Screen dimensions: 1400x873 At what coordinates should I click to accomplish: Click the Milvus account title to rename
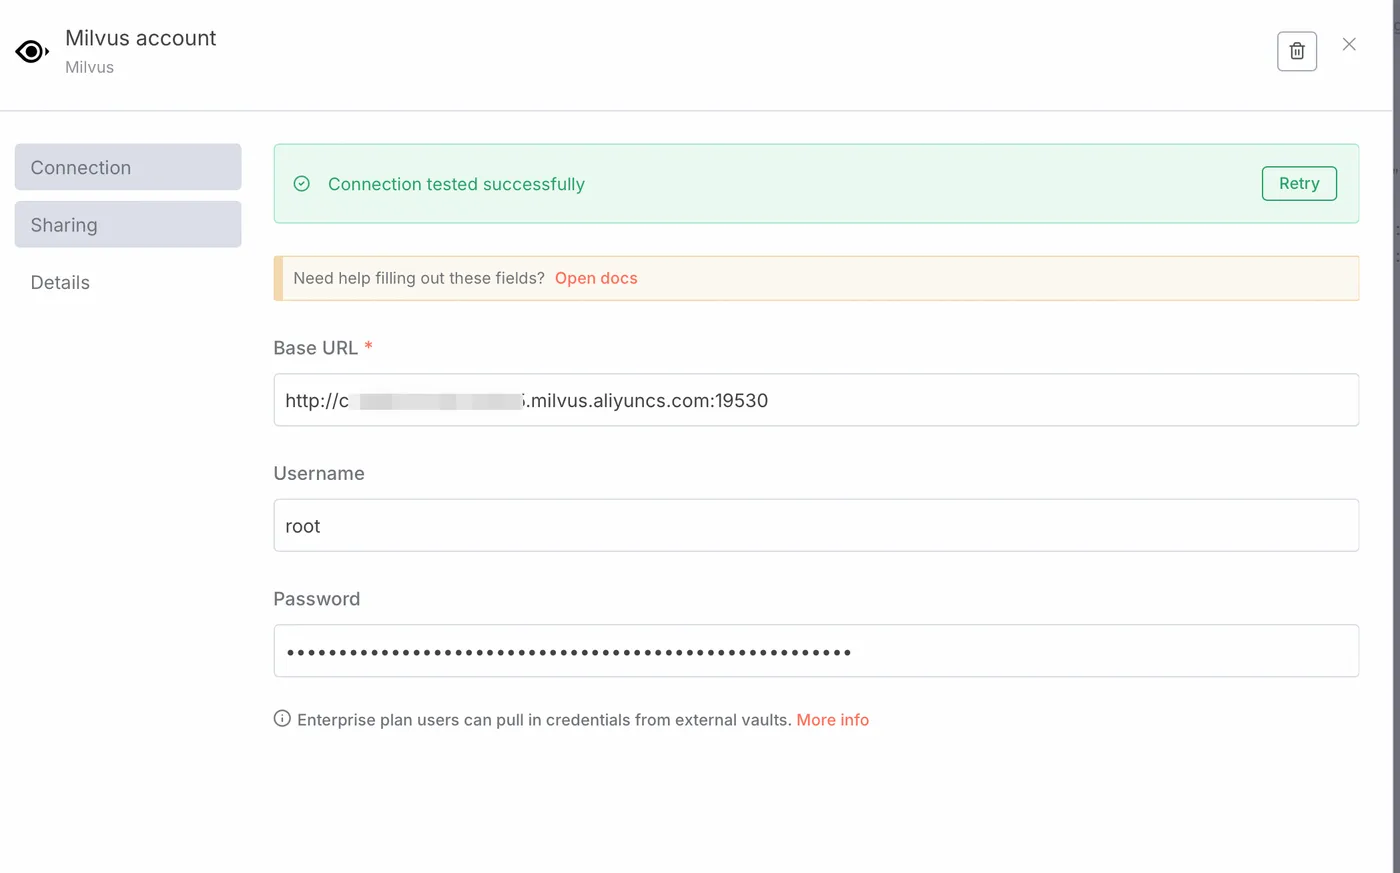(141, 38)
